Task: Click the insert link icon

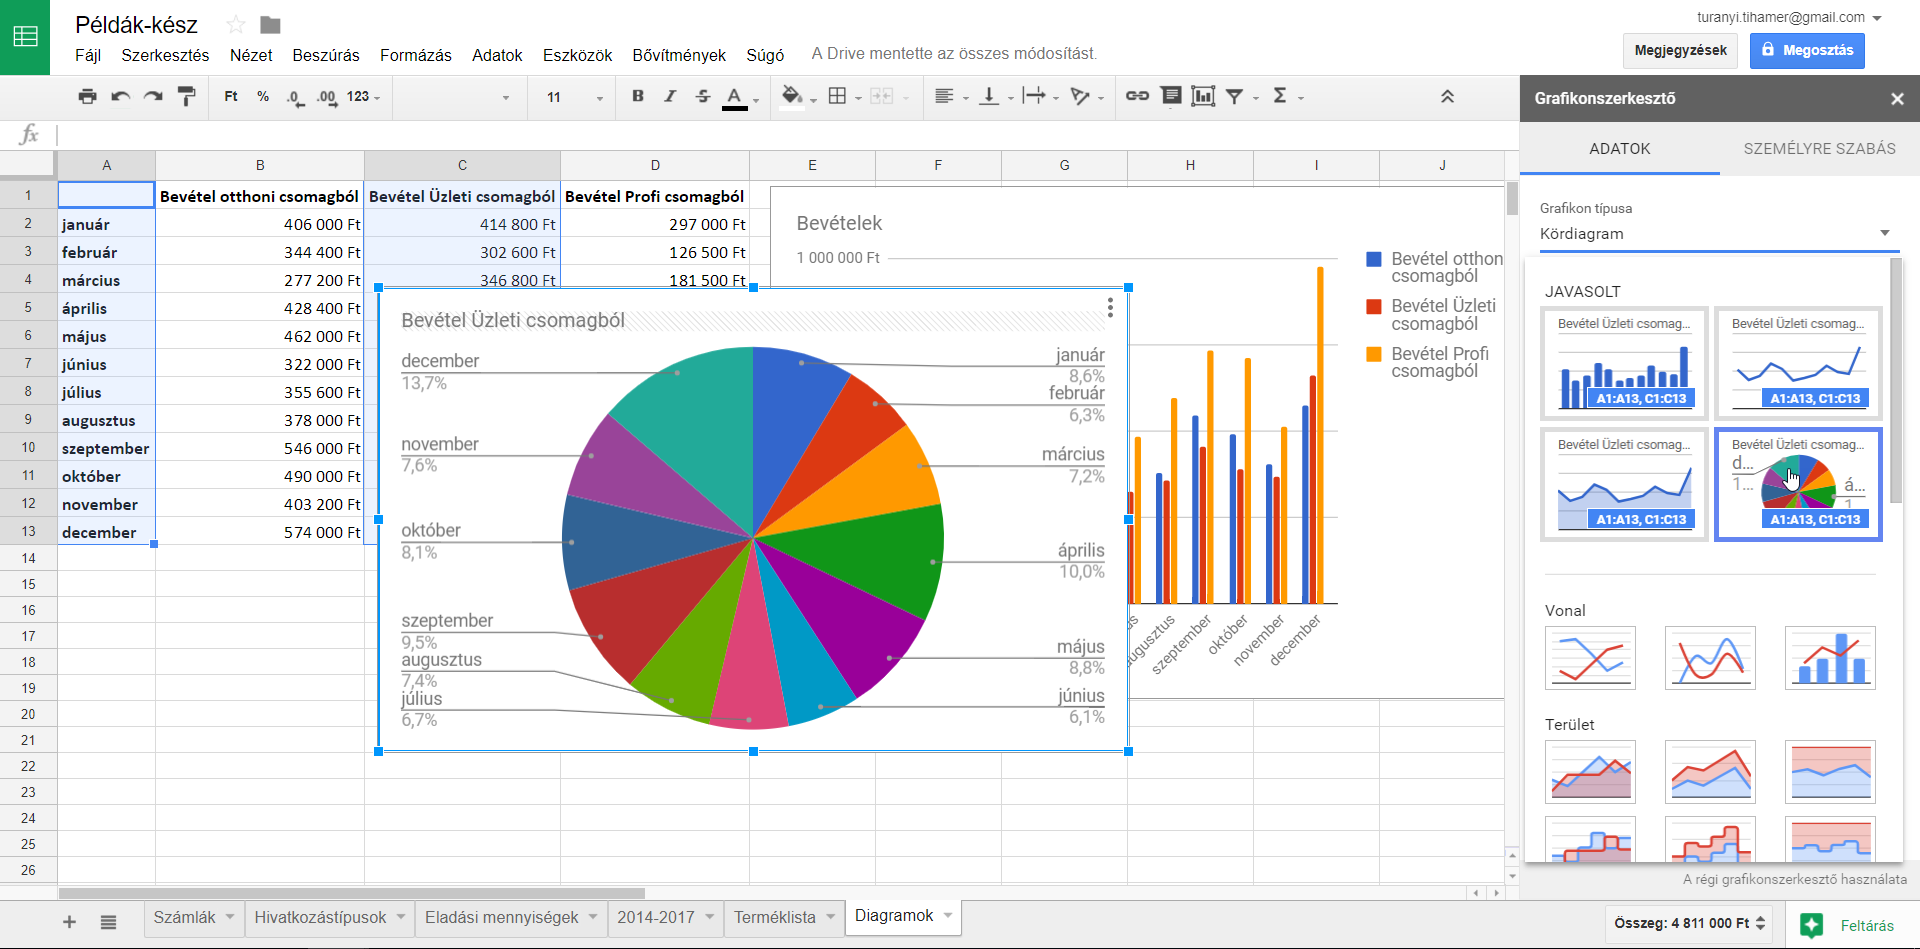Action: [x=1137, y=96]
